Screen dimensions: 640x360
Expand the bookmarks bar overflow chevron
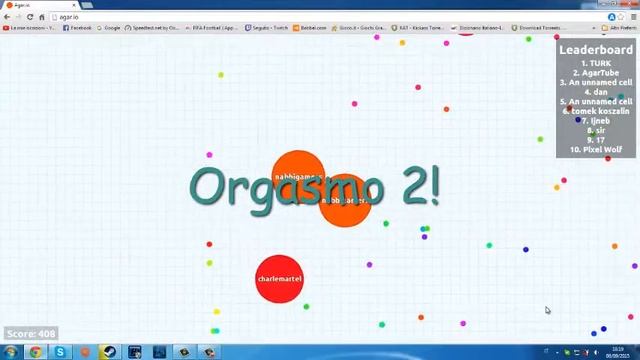(x=594, y=28)
